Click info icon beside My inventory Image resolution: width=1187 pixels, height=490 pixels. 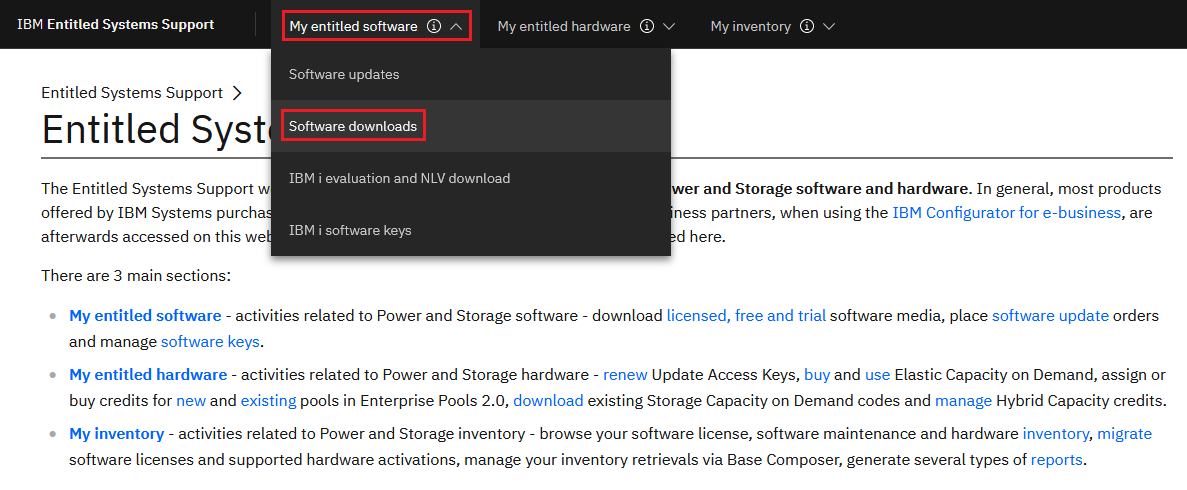click(x=807, y=27)
